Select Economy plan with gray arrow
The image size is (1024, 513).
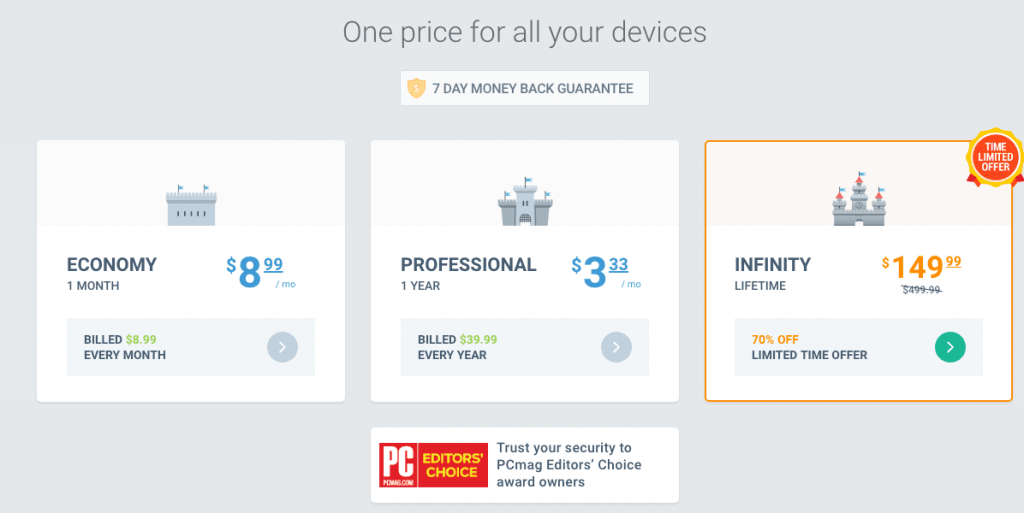(x=282, y=347)
